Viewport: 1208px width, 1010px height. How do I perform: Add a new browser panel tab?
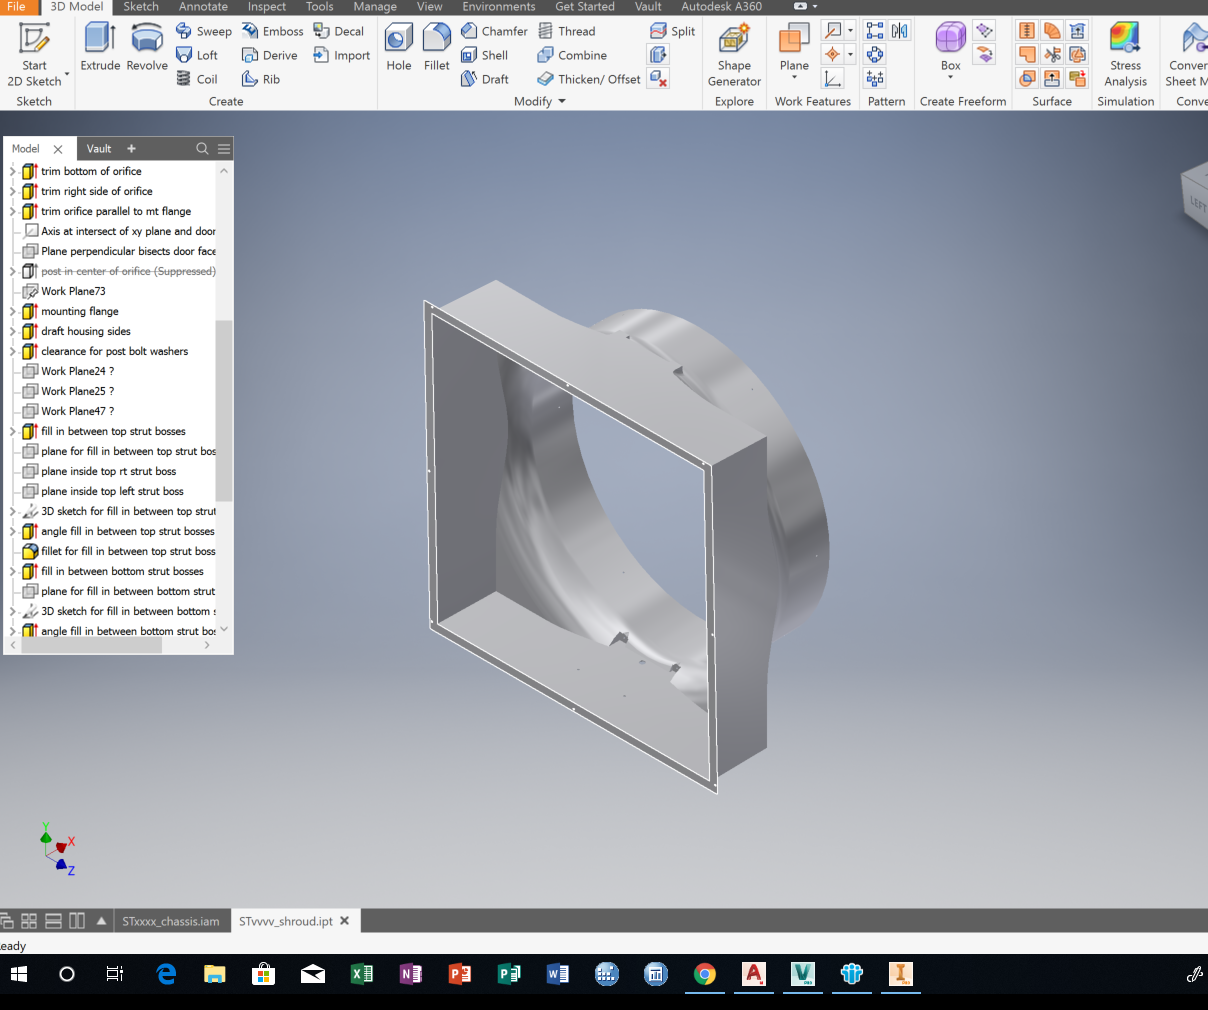pyautogui.click(x=131, y=148)
